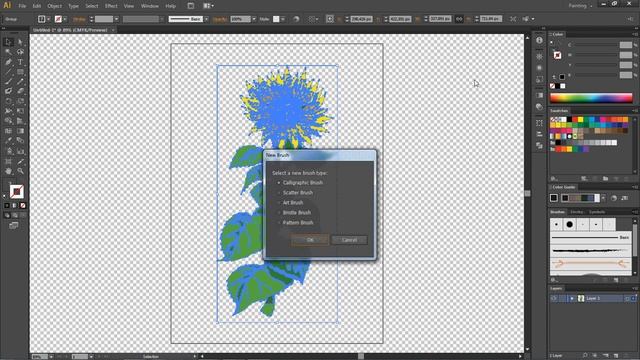The height and width of the screenshot is (360, 640).
Task: Select the Blob Brush tool
Action: (8, 91)
